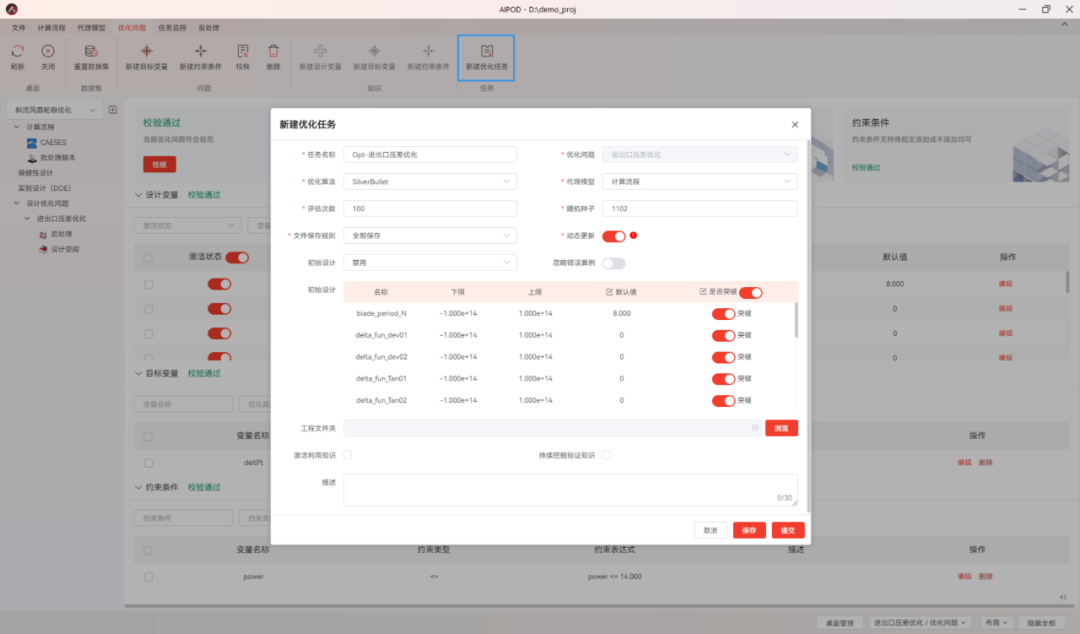The image size is (1080, 634).
Task: Click inside the 描述 description text area
Action: (x=570, y=489)
